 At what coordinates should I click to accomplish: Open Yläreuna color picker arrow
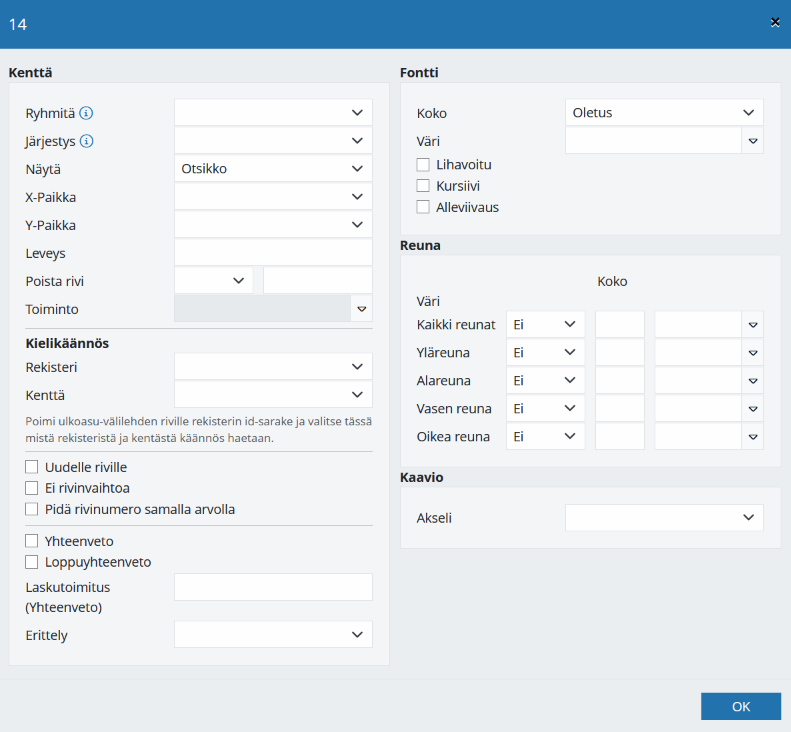[x=753, y=353]
